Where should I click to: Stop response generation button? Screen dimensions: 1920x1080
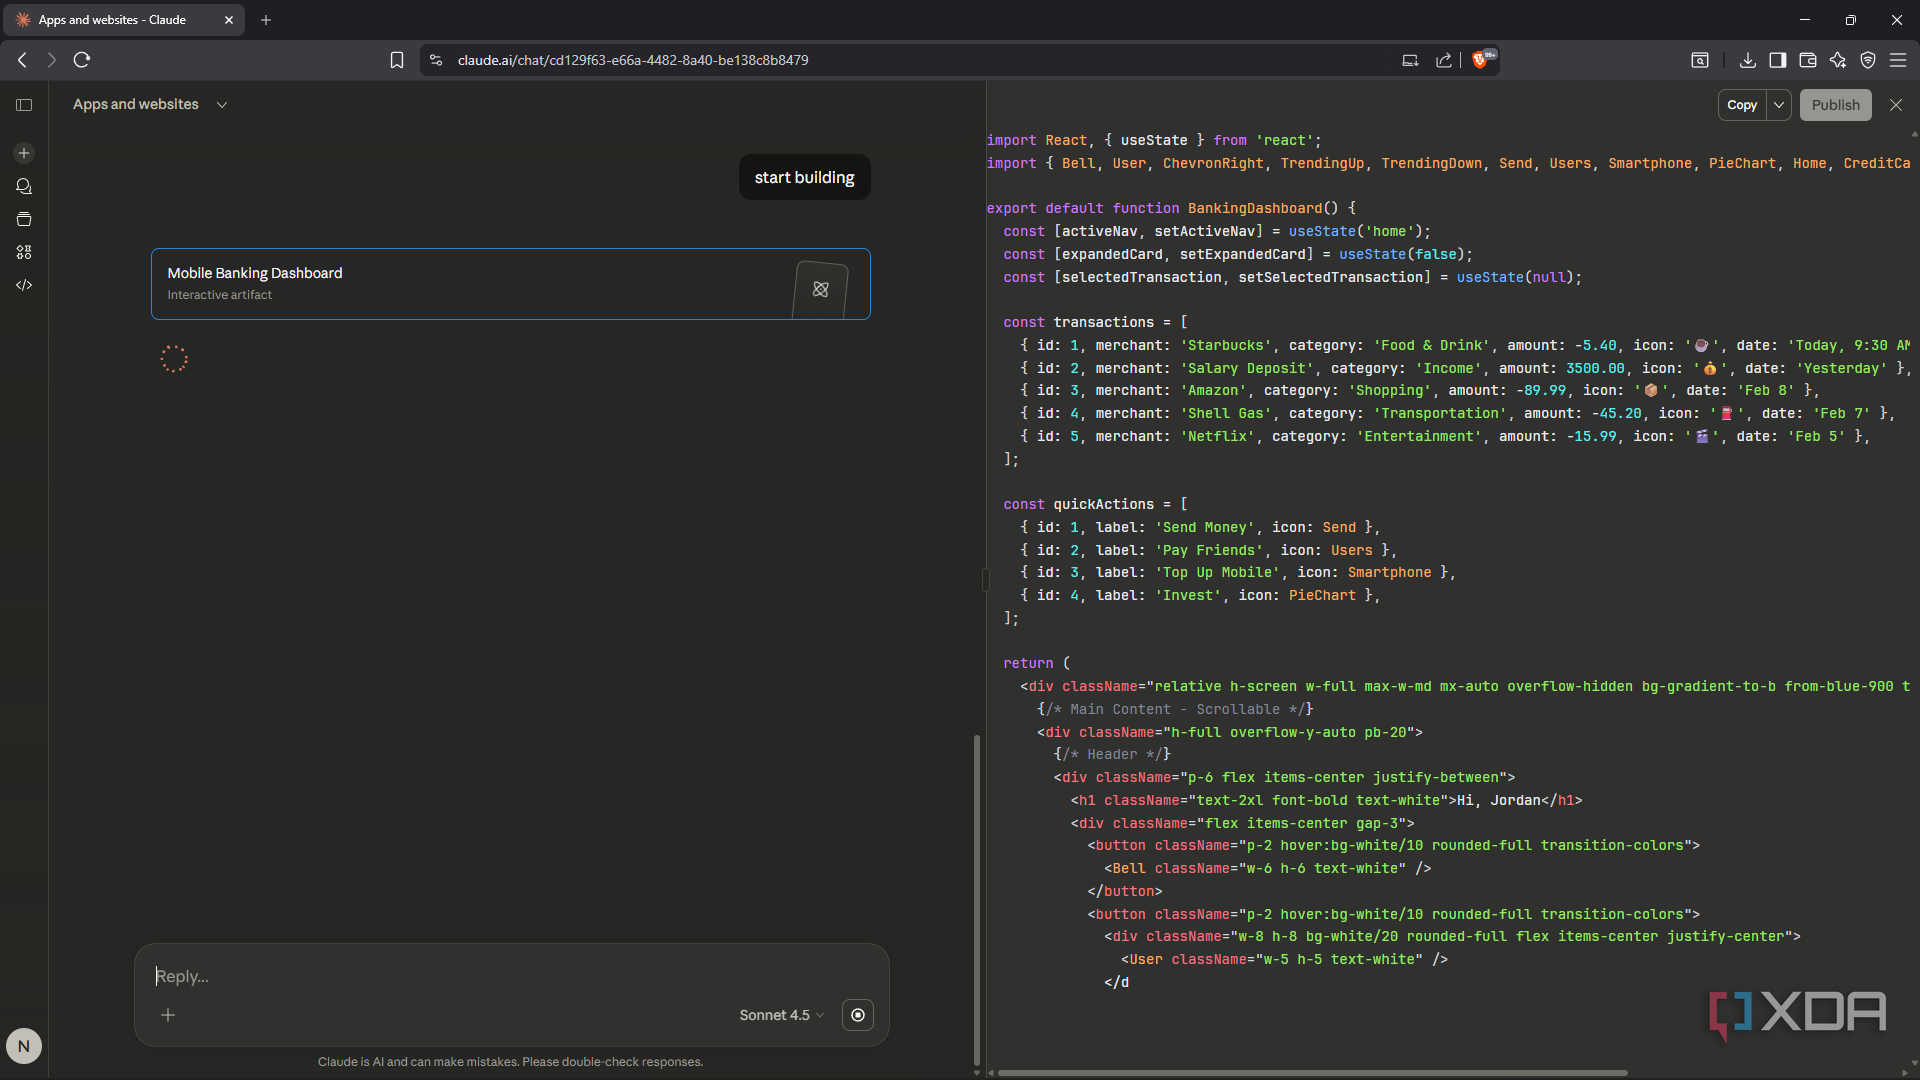[x=858, y=1015]
